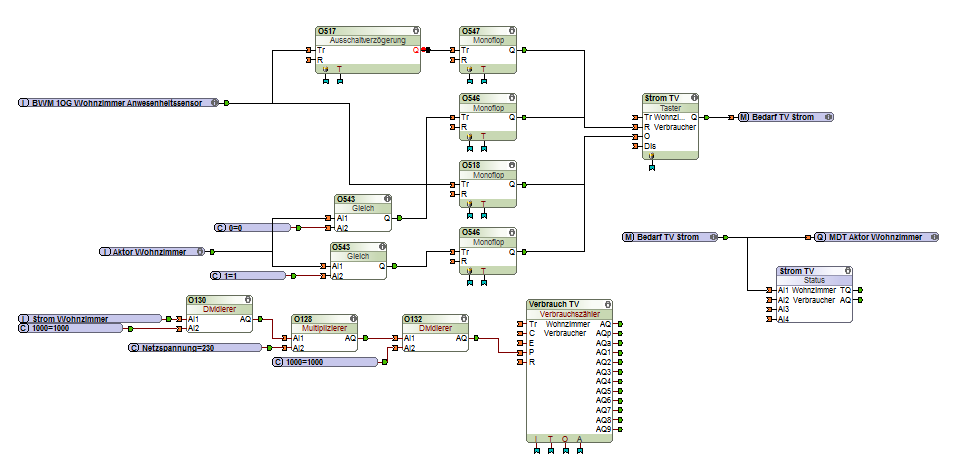Click info icon on MDT Aktor Wohnzimmer output
The width and height of the screenshot is (957, 463).
934,237
